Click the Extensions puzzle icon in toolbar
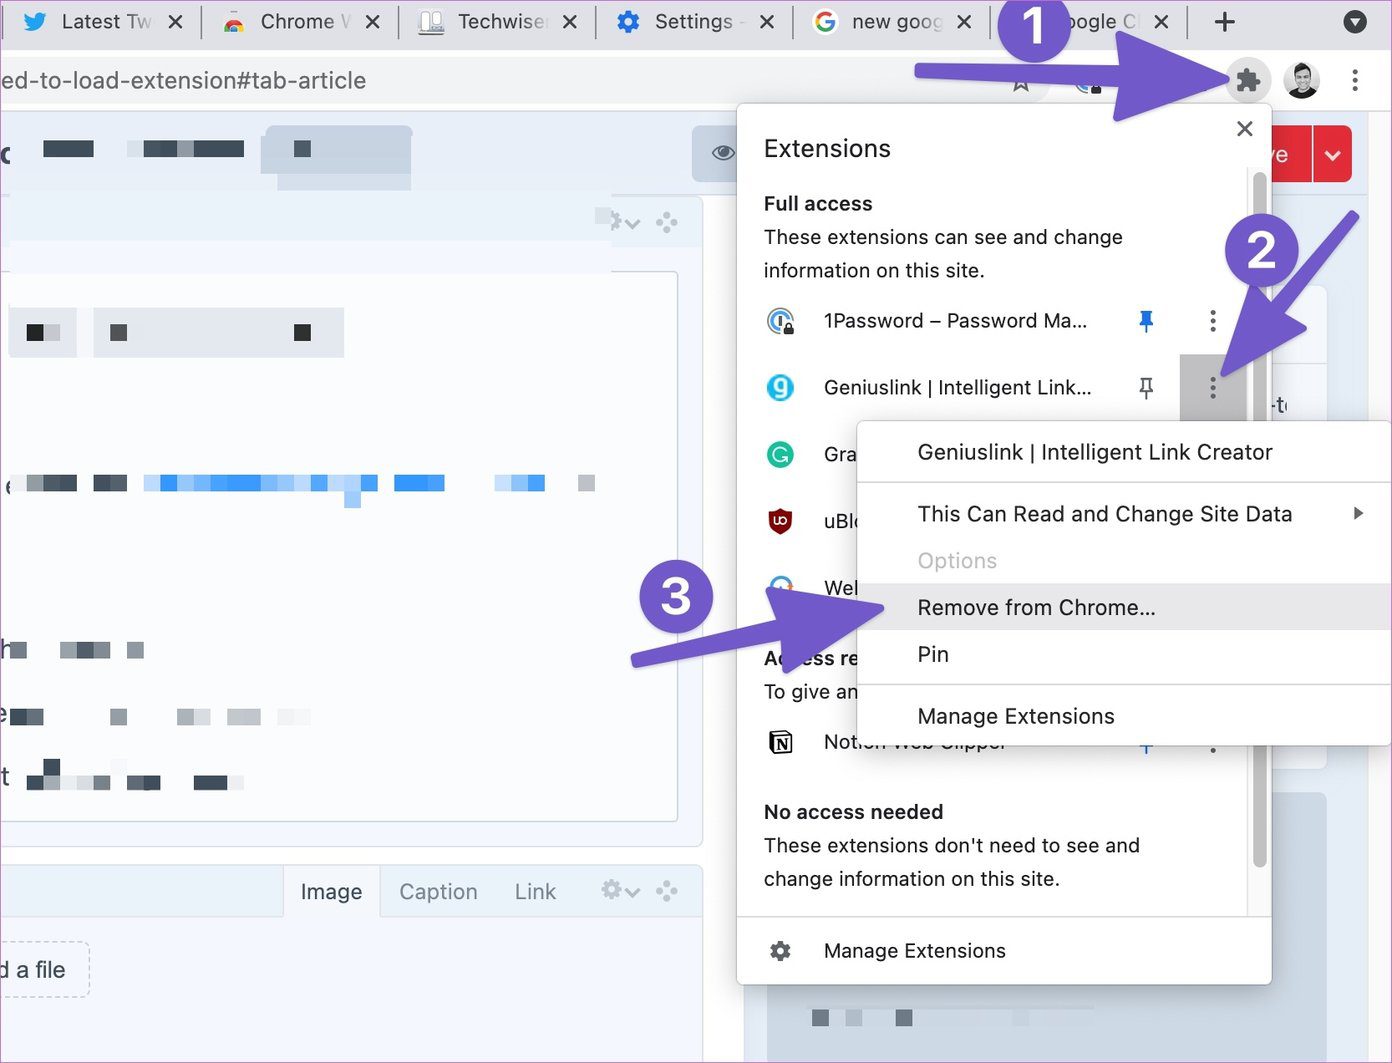The height and width of the screenshot is (1063, 1392). [x=1247, y=80]
